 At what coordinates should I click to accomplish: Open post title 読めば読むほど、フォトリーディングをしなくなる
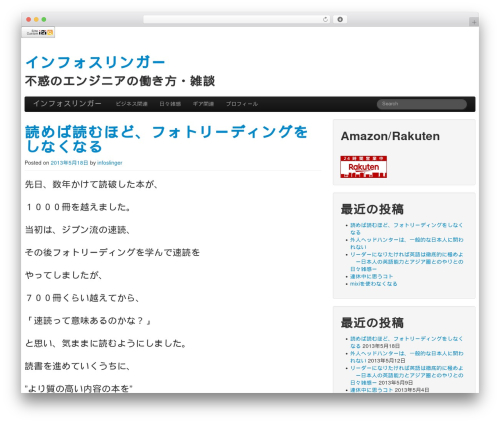pos(166,139)
